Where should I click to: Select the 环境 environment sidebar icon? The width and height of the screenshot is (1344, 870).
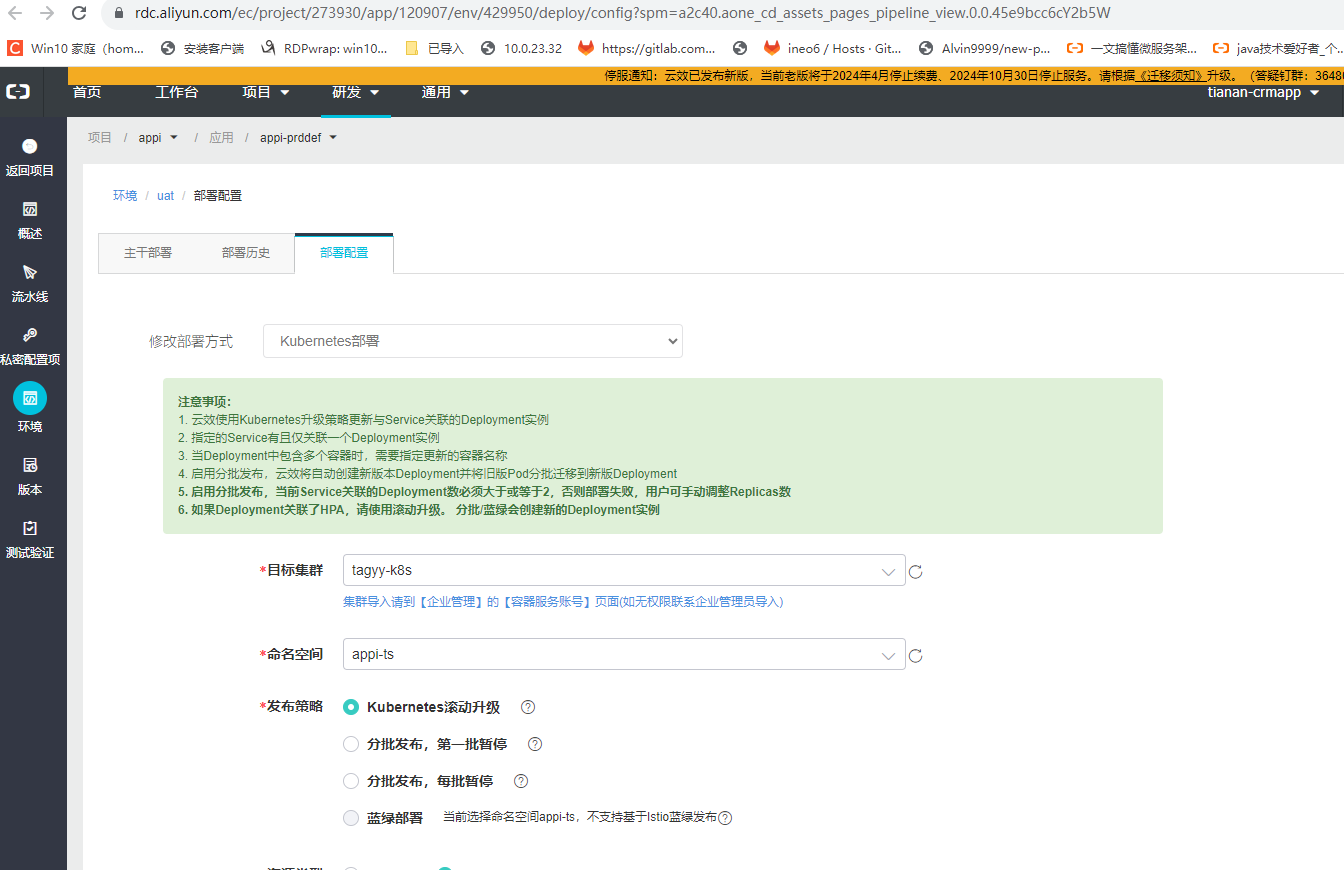pyautogui.click(x=30, y=398)
